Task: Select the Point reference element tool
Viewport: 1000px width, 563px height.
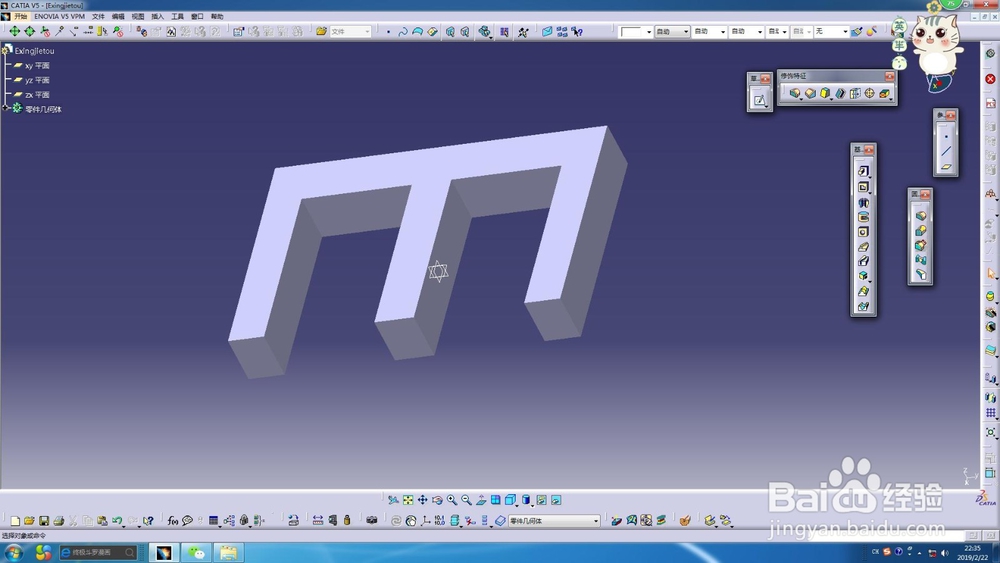Action: pyautogui.click(x=946, y=136)
